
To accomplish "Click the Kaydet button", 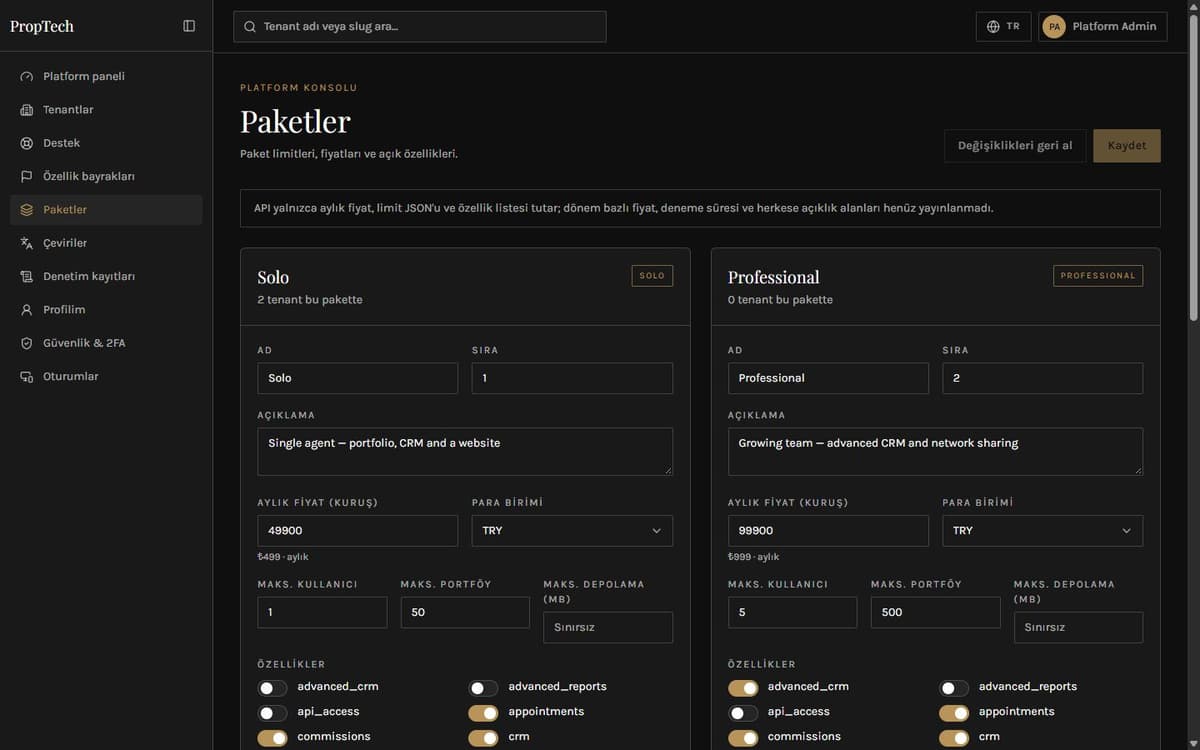I will pos(1127,146).
